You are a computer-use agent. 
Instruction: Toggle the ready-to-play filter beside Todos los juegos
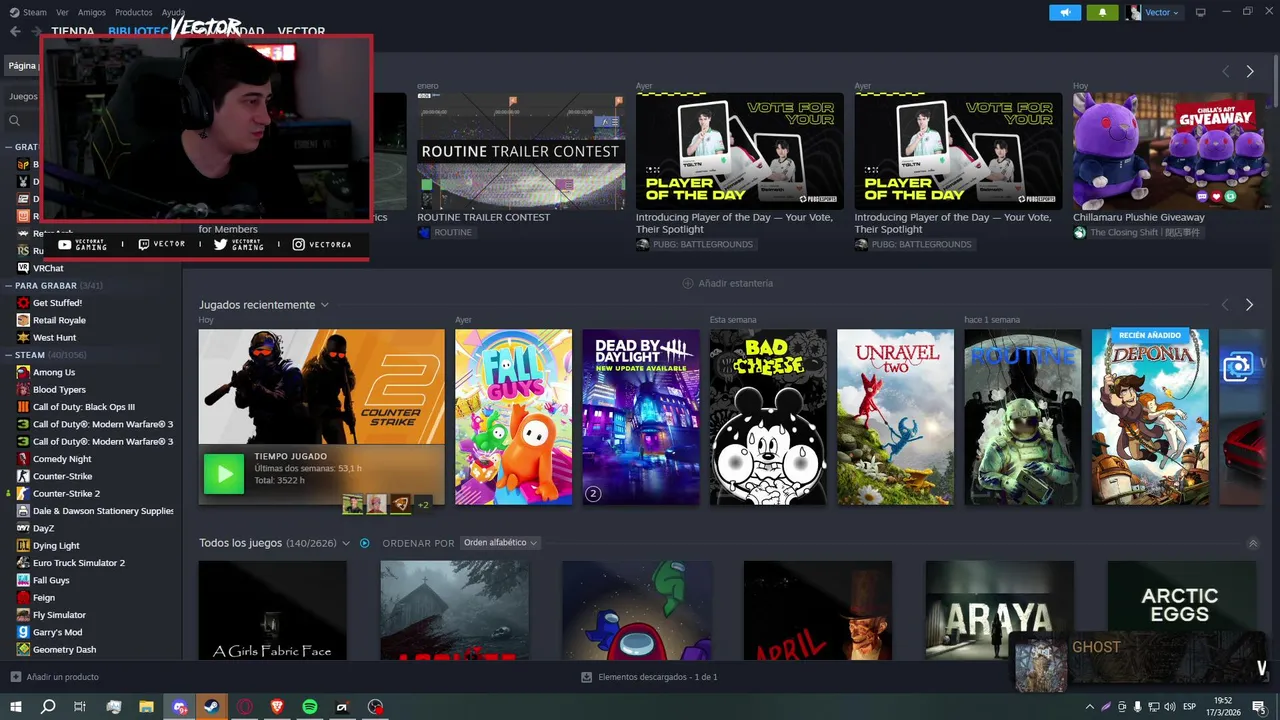pos(365,543)
